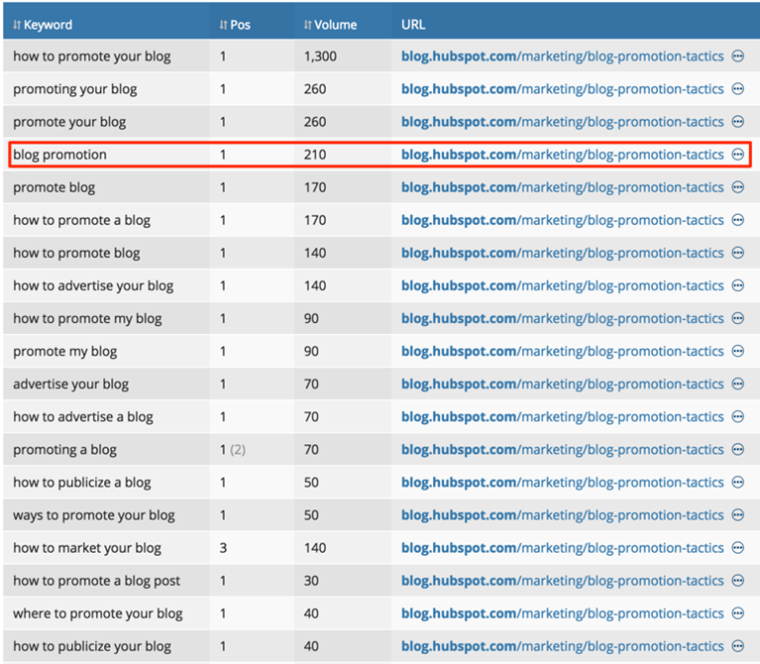Select keyword 'how to market your blog'
The width and height of the screenshot is (760, 664).
[87, 548]
